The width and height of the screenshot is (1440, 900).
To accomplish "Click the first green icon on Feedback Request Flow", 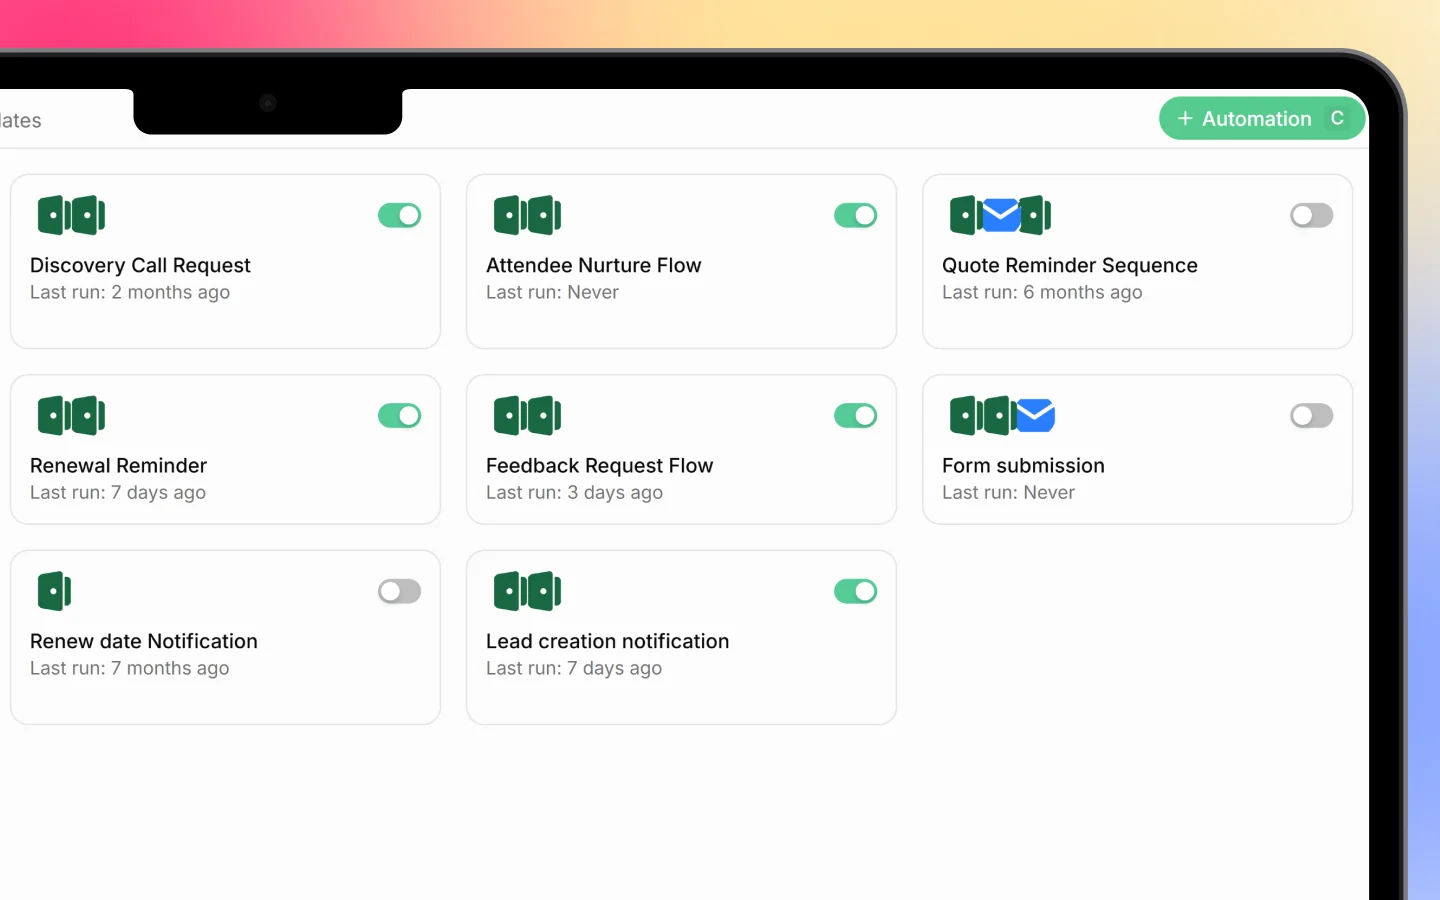I will 510,415.
